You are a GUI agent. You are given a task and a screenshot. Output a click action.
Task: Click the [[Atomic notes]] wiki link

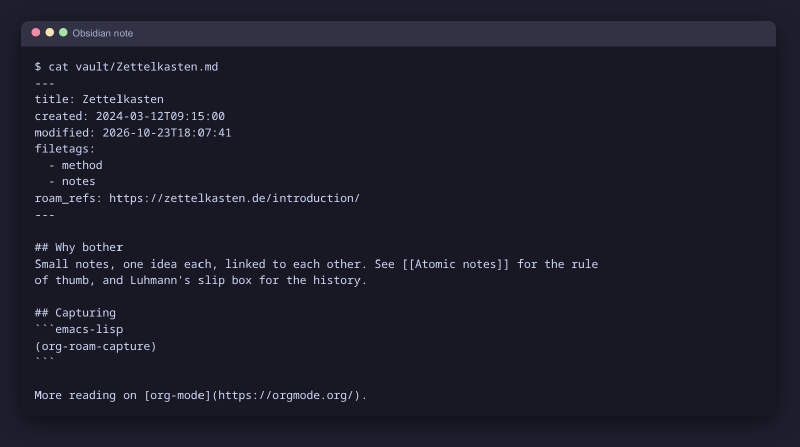(x=456, y=264)
